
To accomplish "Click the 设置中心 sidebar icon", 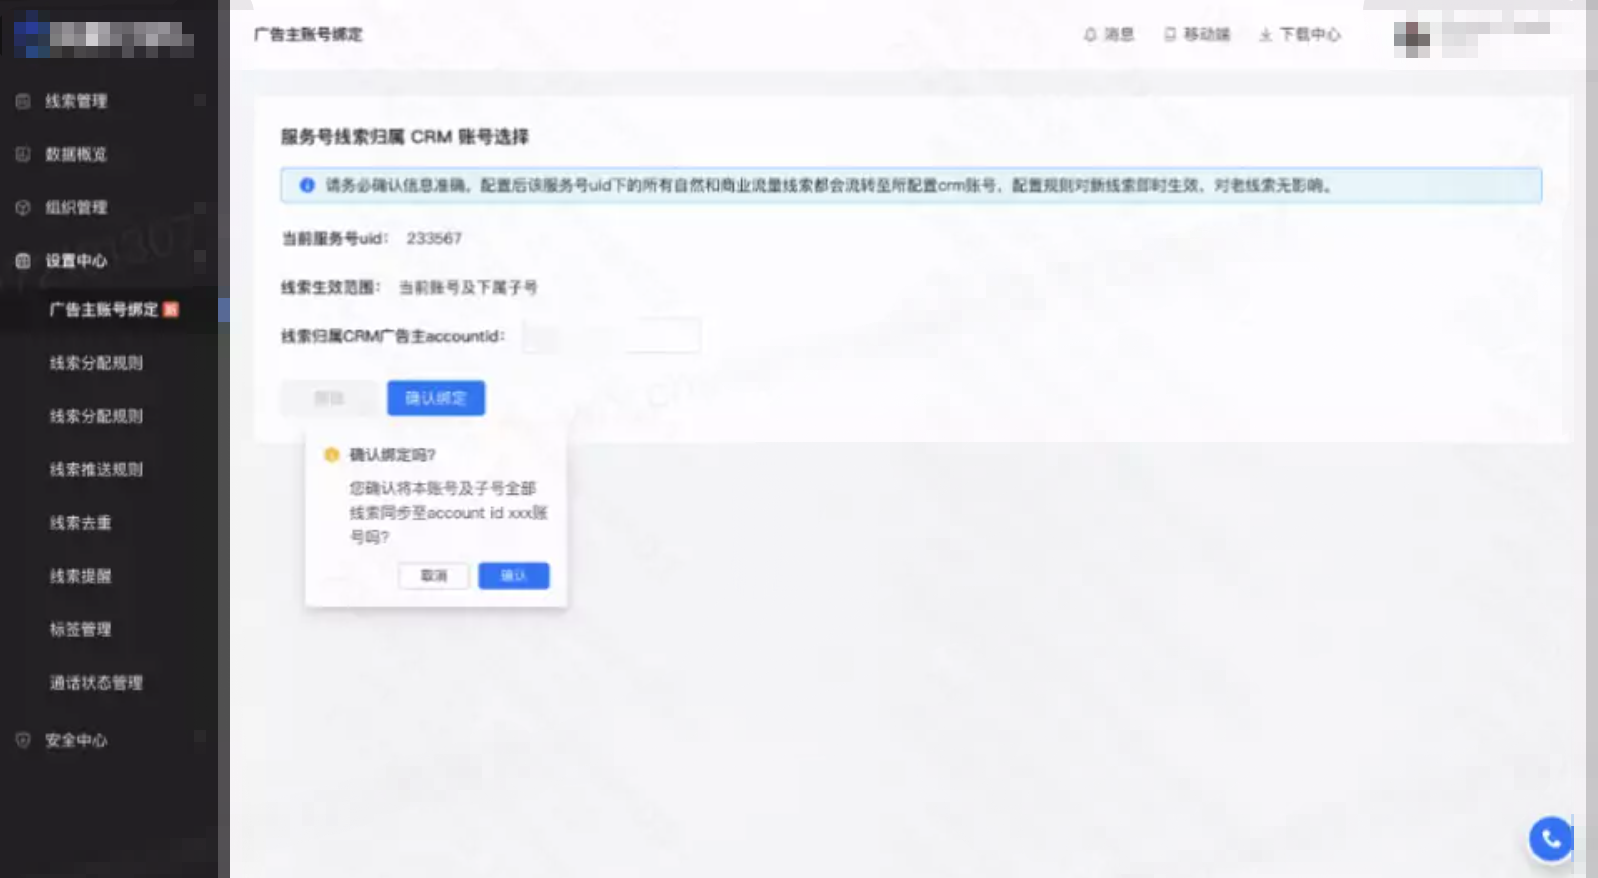I will (x=23, y=261).
